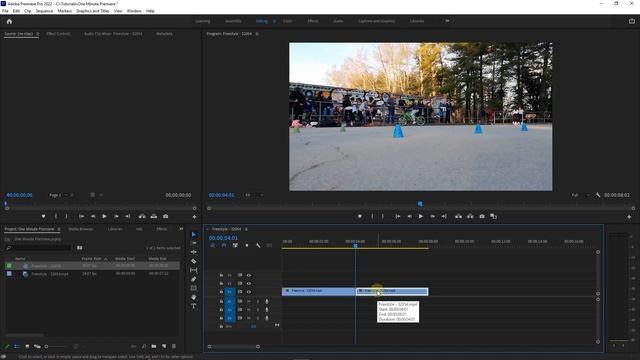Step forward one frame in the Program monitor
Screen dimensions: 640x360
[x=432, y=216]
